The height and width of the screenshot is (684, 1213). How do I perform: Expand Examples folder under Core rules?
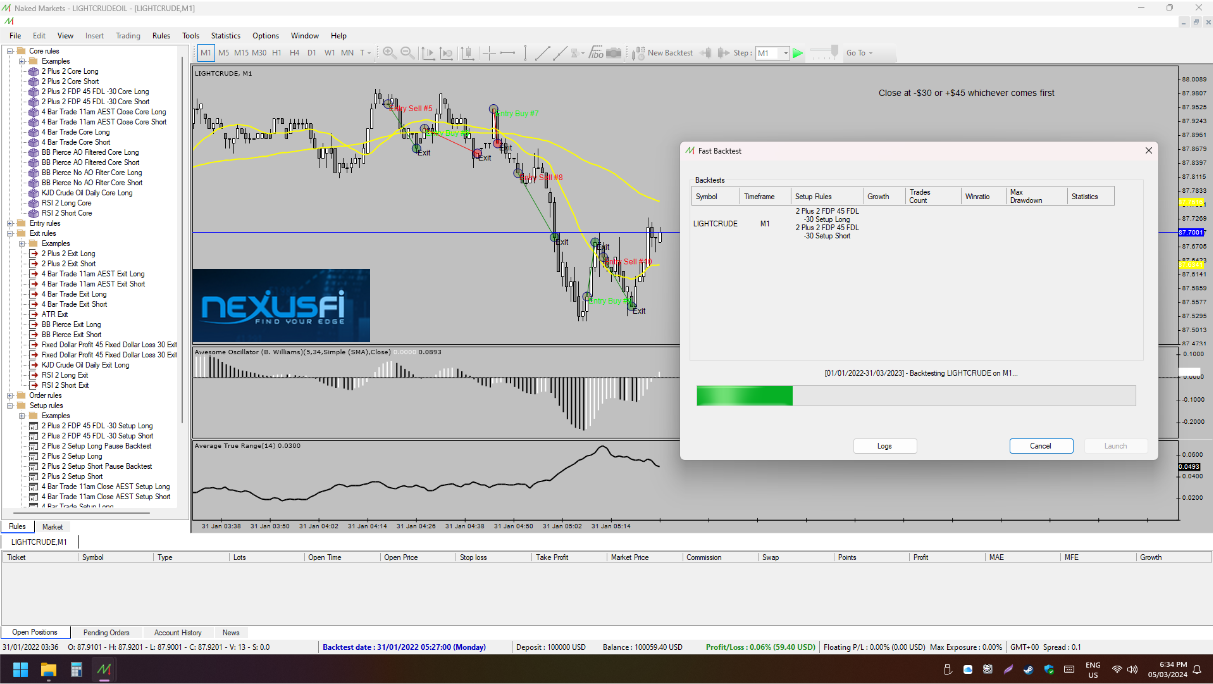[21, 61]
